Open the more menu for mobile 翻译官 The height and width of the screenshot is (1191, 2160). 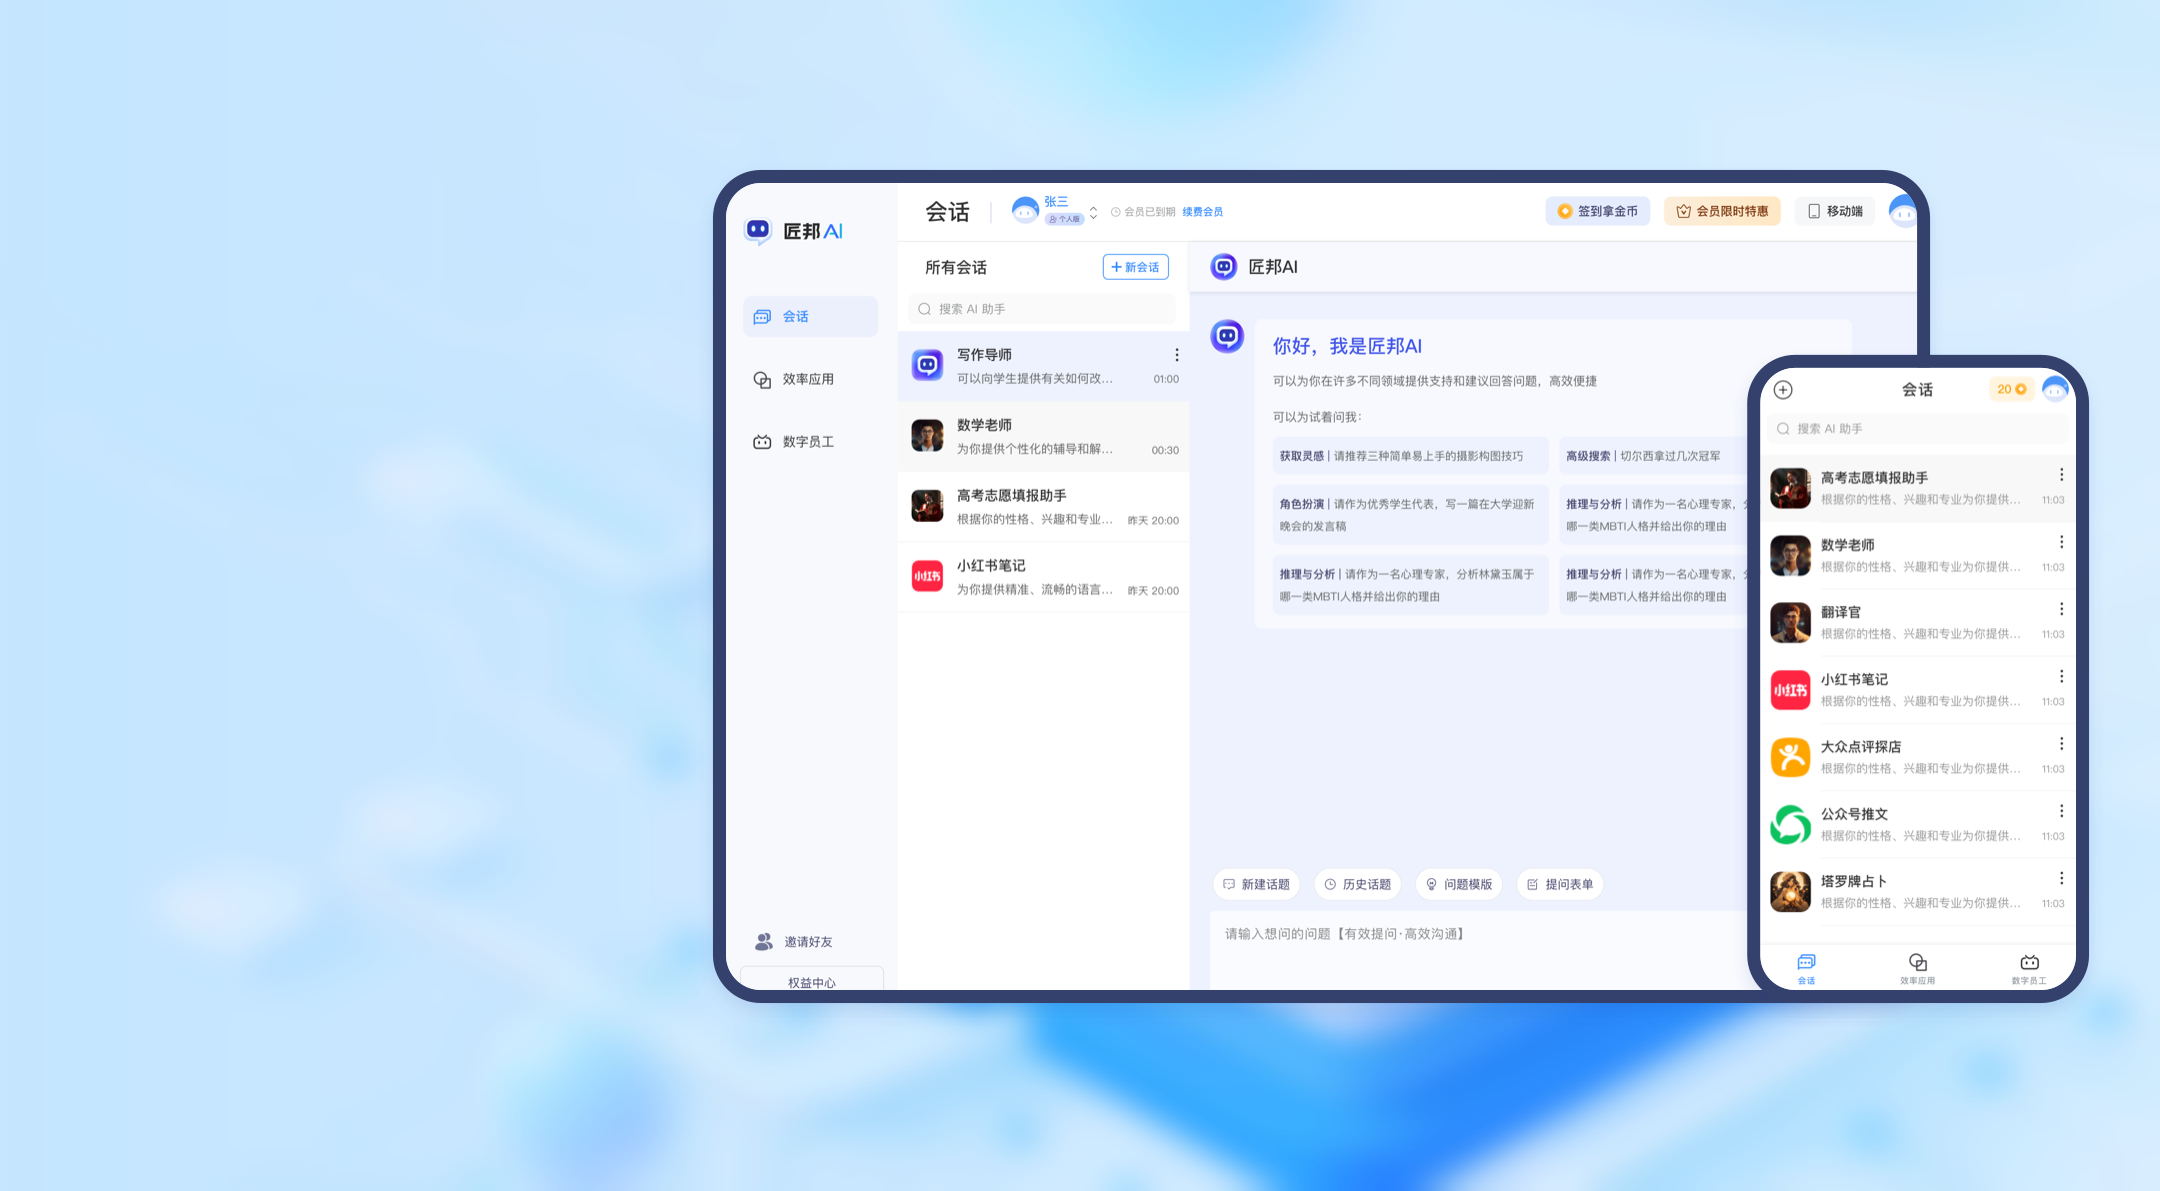(2061, 609)
